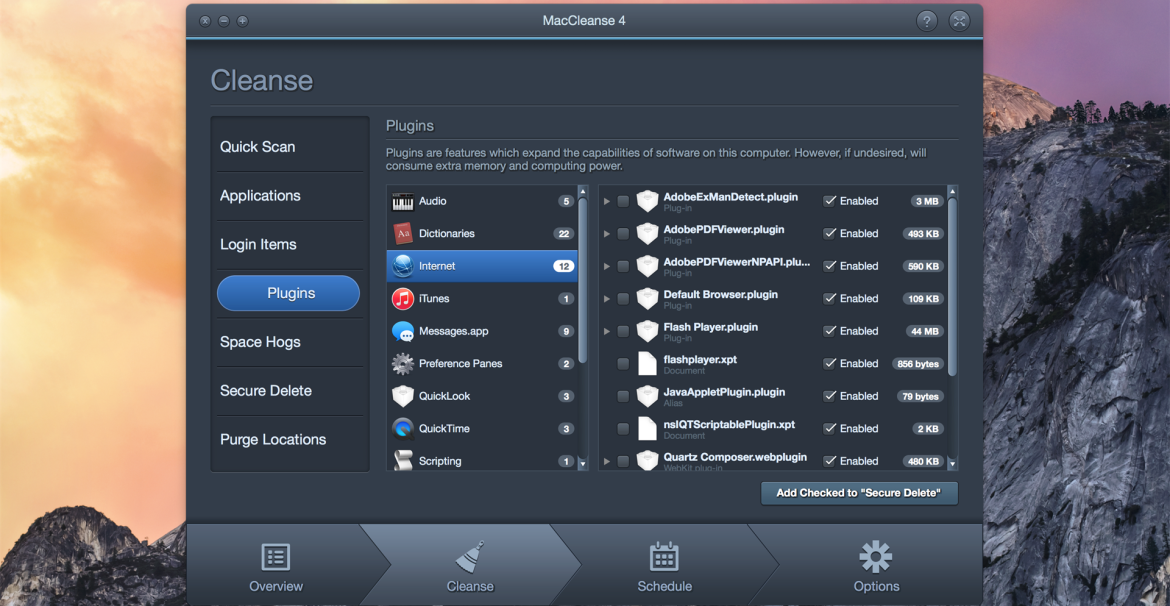
Task: Select the highlighted Plugins sidebar item
Action: point(288,293)
